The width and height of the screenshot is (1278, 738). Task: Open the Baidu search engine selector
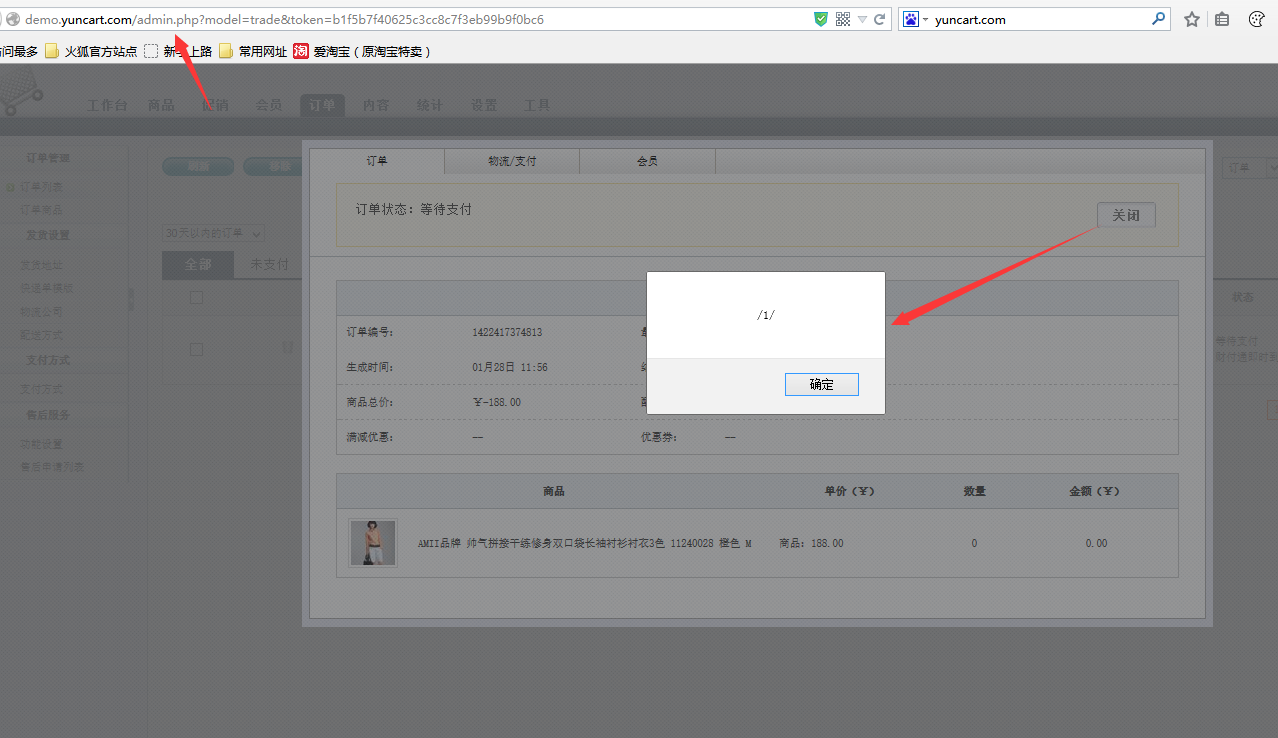916,19
